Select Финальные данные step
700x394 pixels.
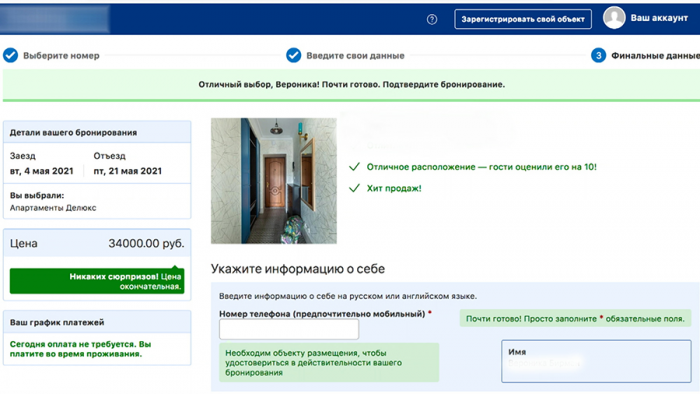click(x=655, y=56)
